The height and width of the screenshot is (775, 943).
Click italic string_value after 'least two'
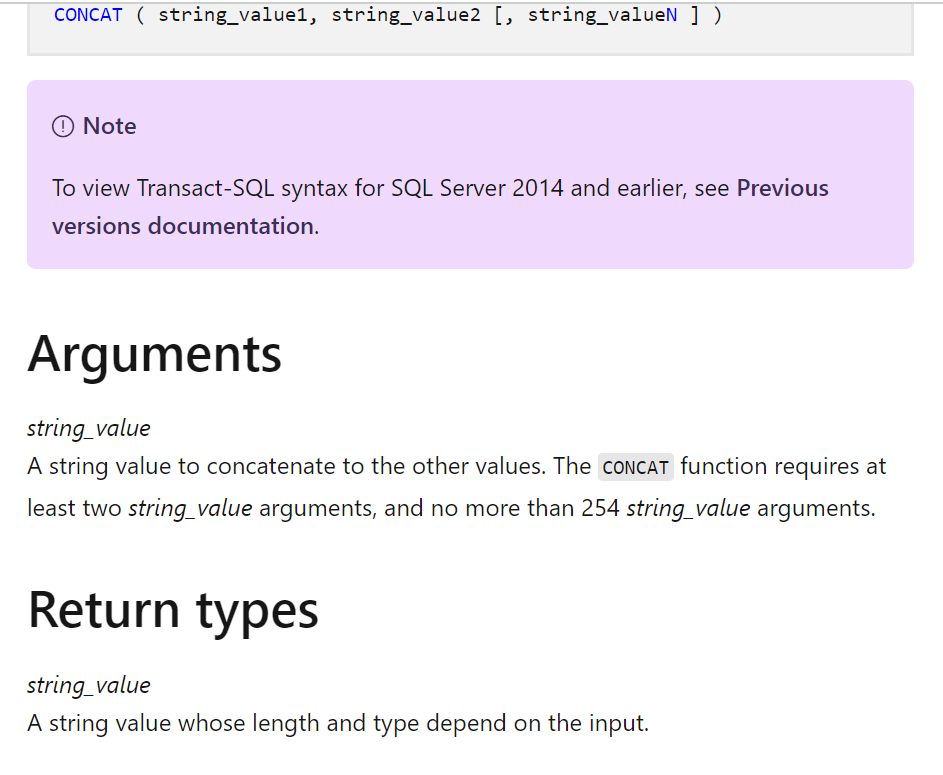tap(190, 508)
